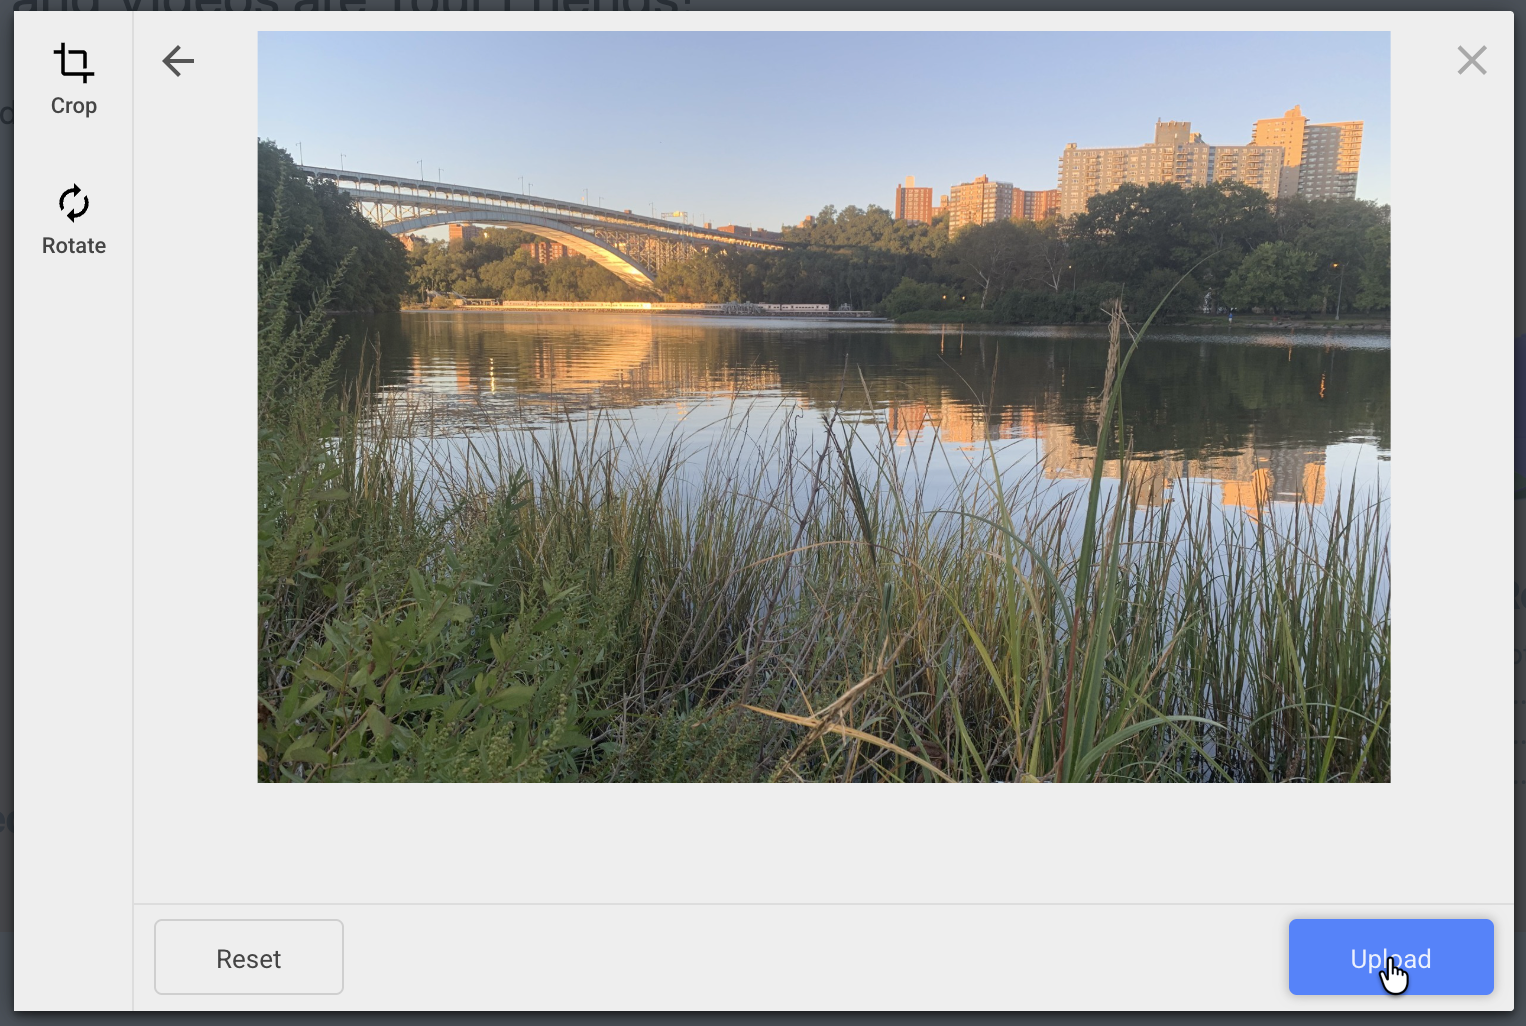
Task: Click the Rotate tool icon
Action: (74, 203)
